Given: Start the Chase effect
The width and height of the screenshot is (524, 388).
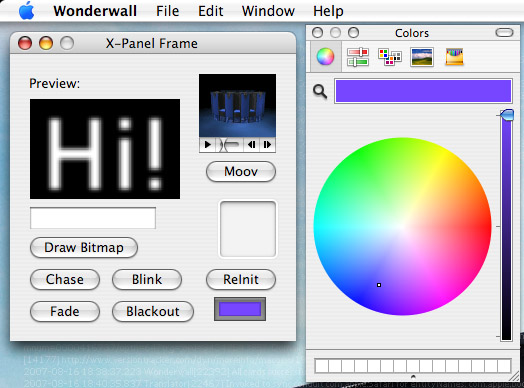Looking at the screenshot, I should point(65,279).
